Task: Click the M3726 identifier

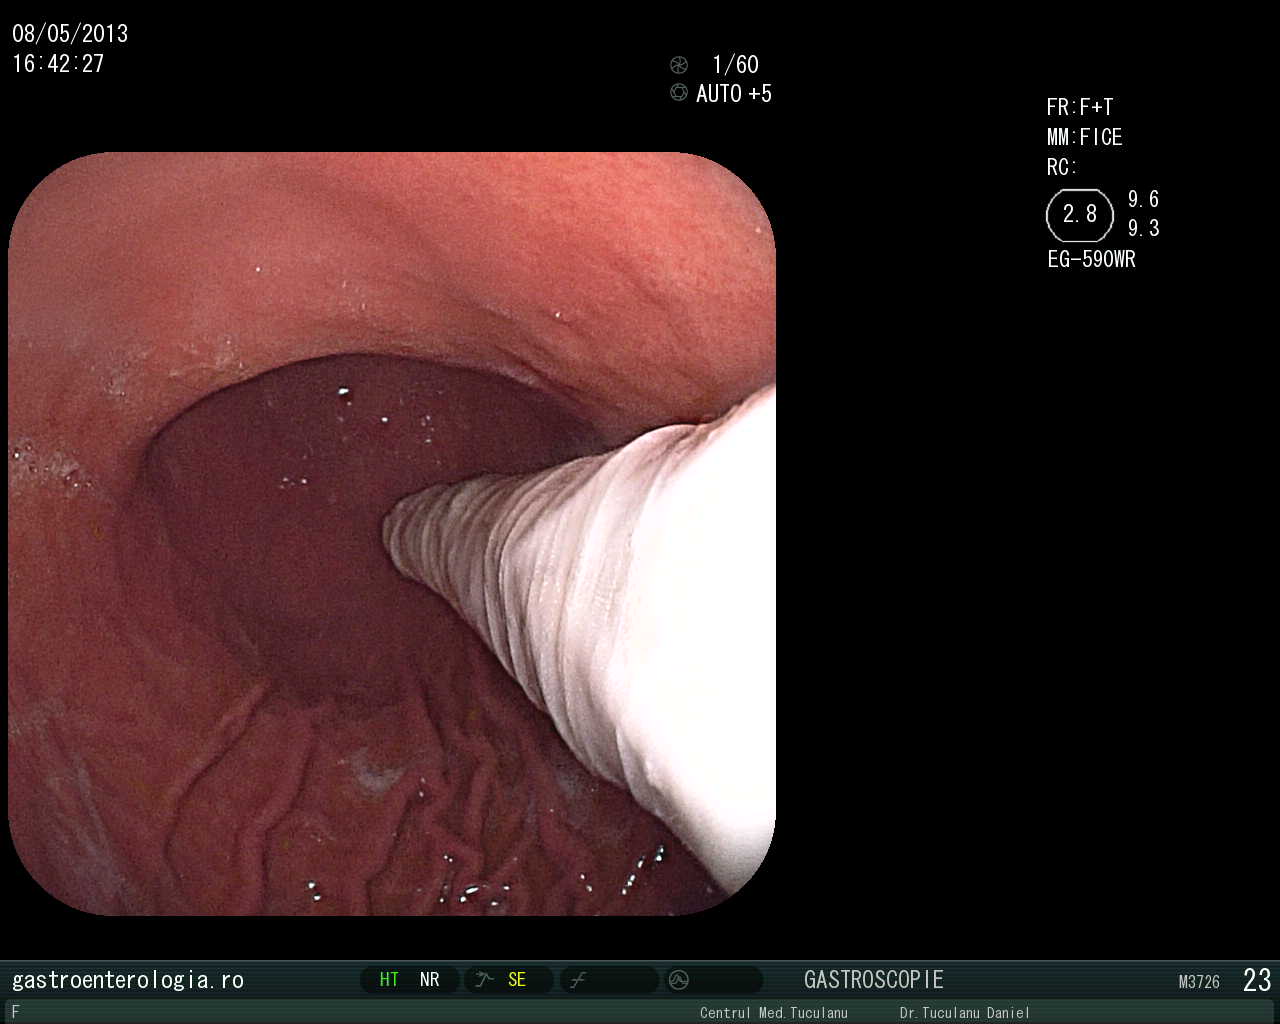Action: [1199, 982]
